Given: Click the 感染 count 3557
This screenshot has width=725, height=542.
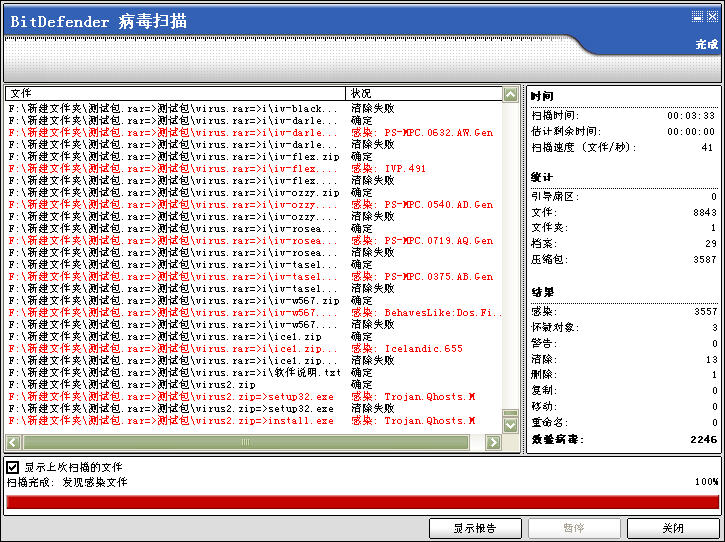Looking at the screenshot, I should (706, 312).
